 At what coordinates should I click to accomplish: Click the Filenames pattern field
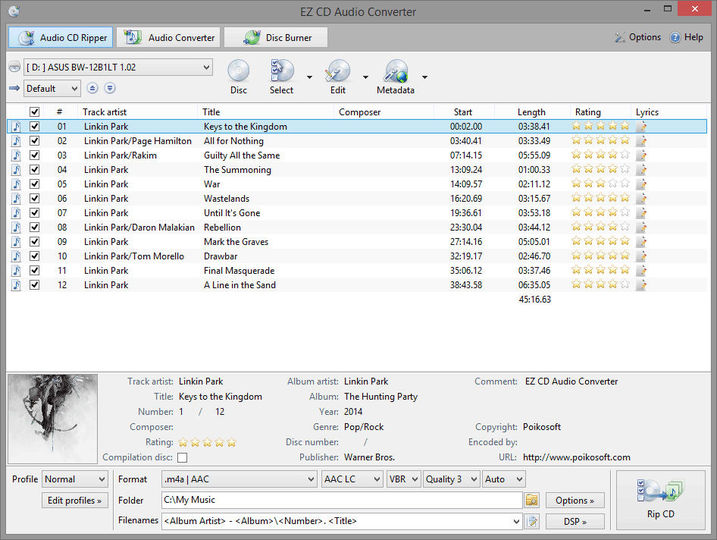coord(342,521)
